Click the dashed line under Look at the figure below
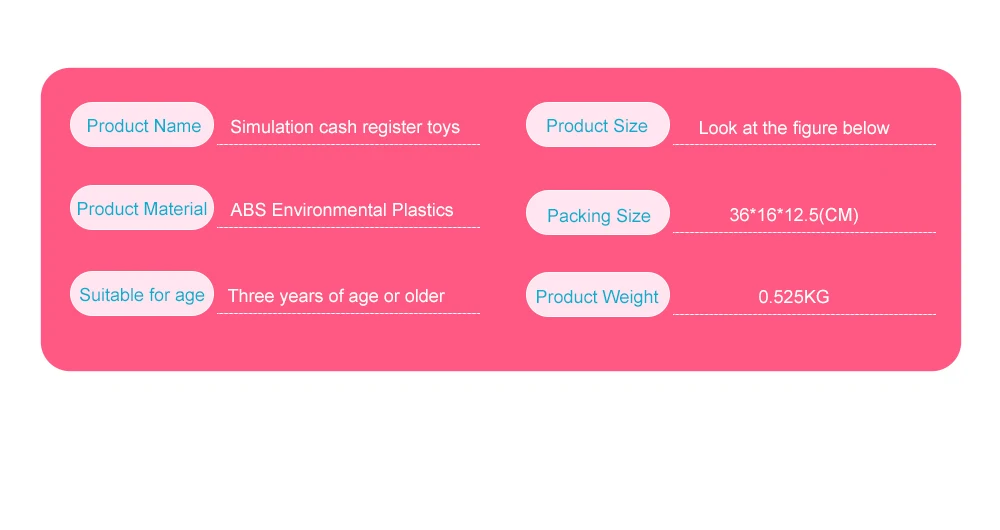The width and height of the screenshot is (1000, 530). click(804, 145)
